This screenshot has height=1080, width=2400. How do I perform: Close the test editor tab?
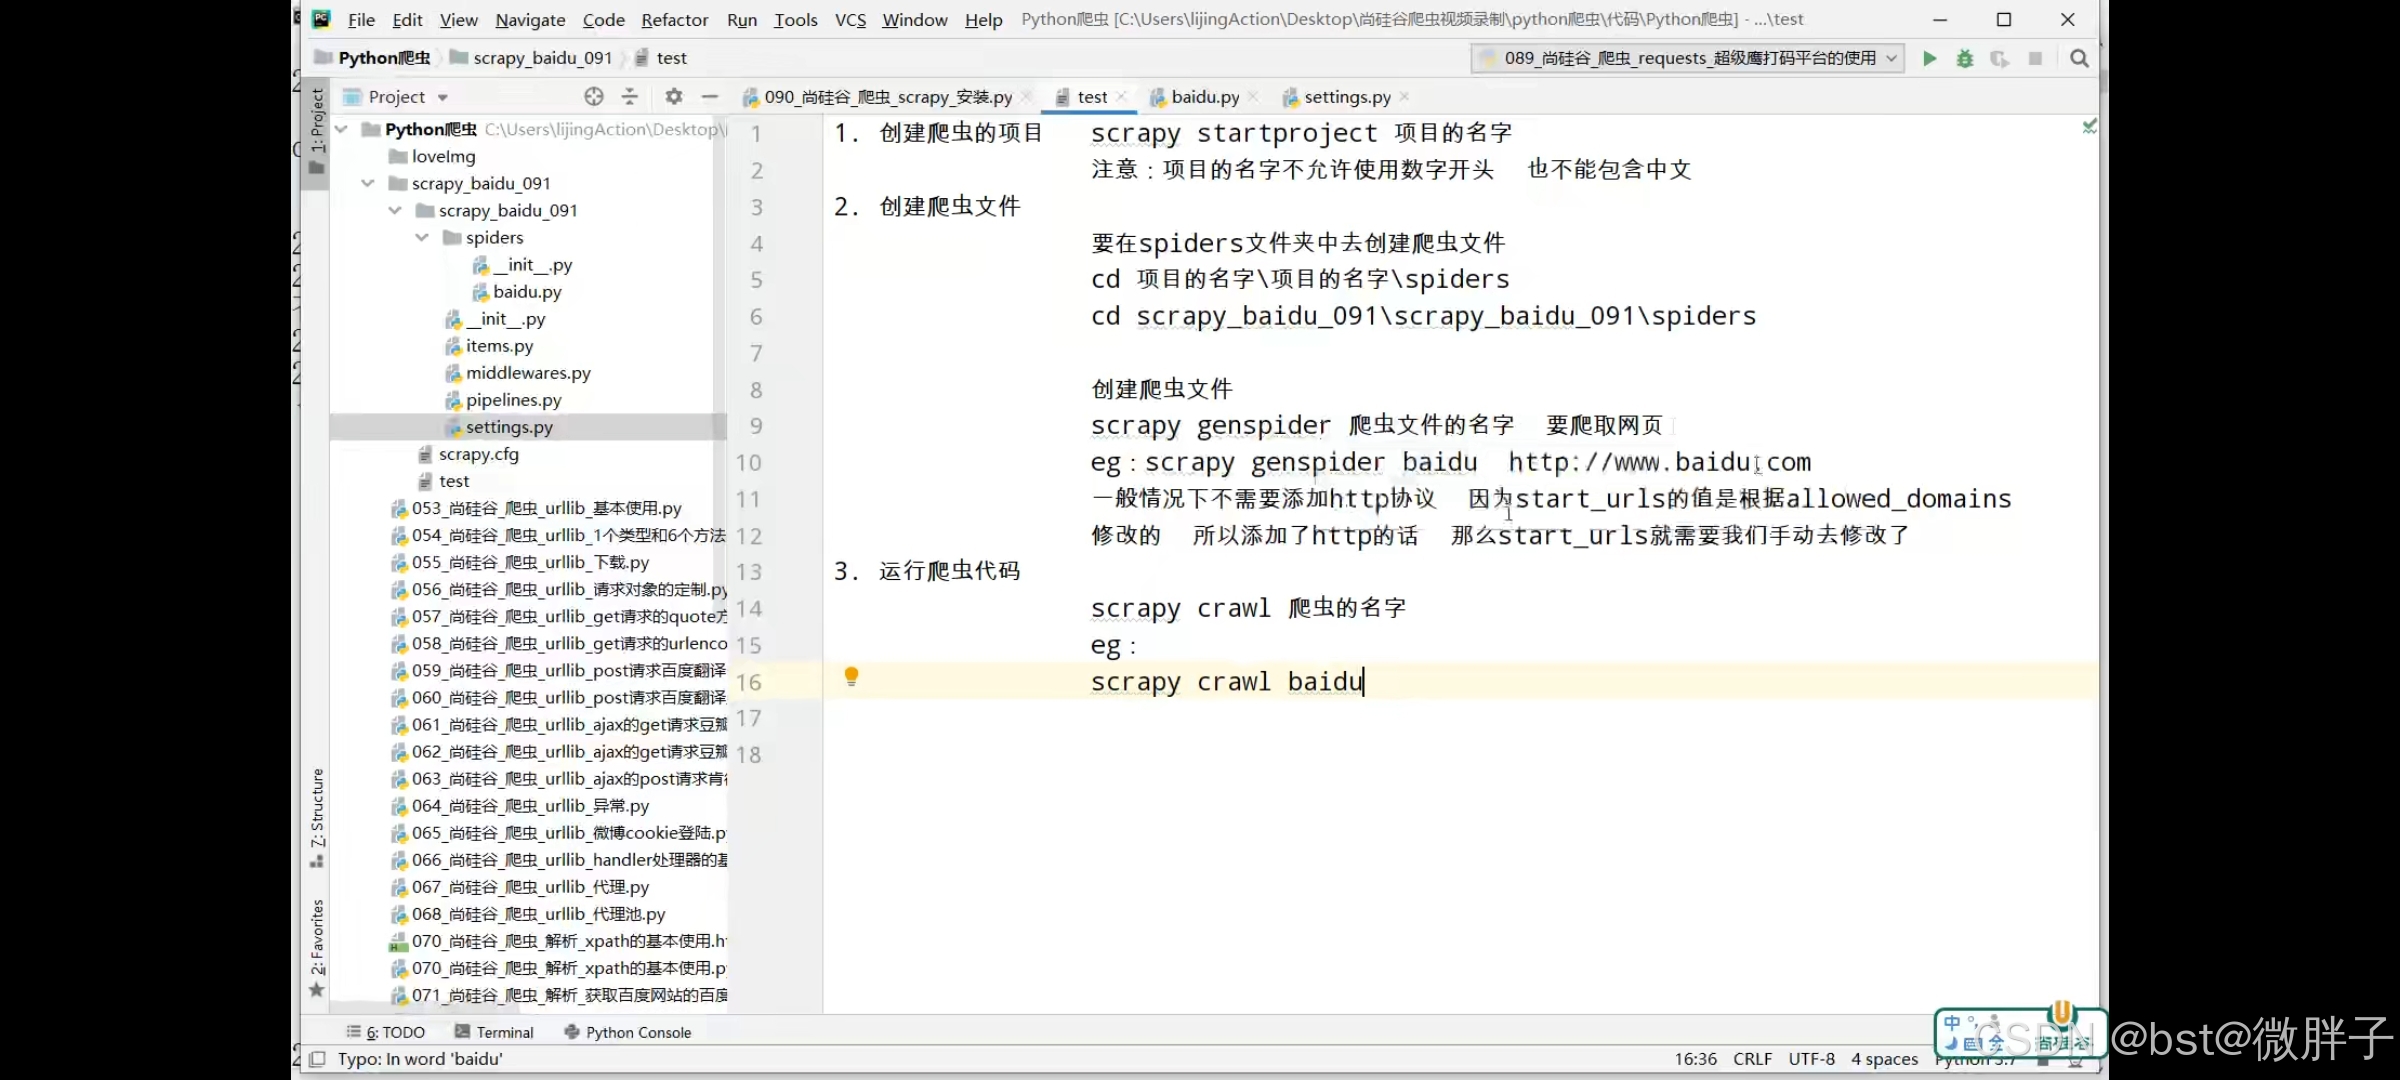(x=1121, y=96)
